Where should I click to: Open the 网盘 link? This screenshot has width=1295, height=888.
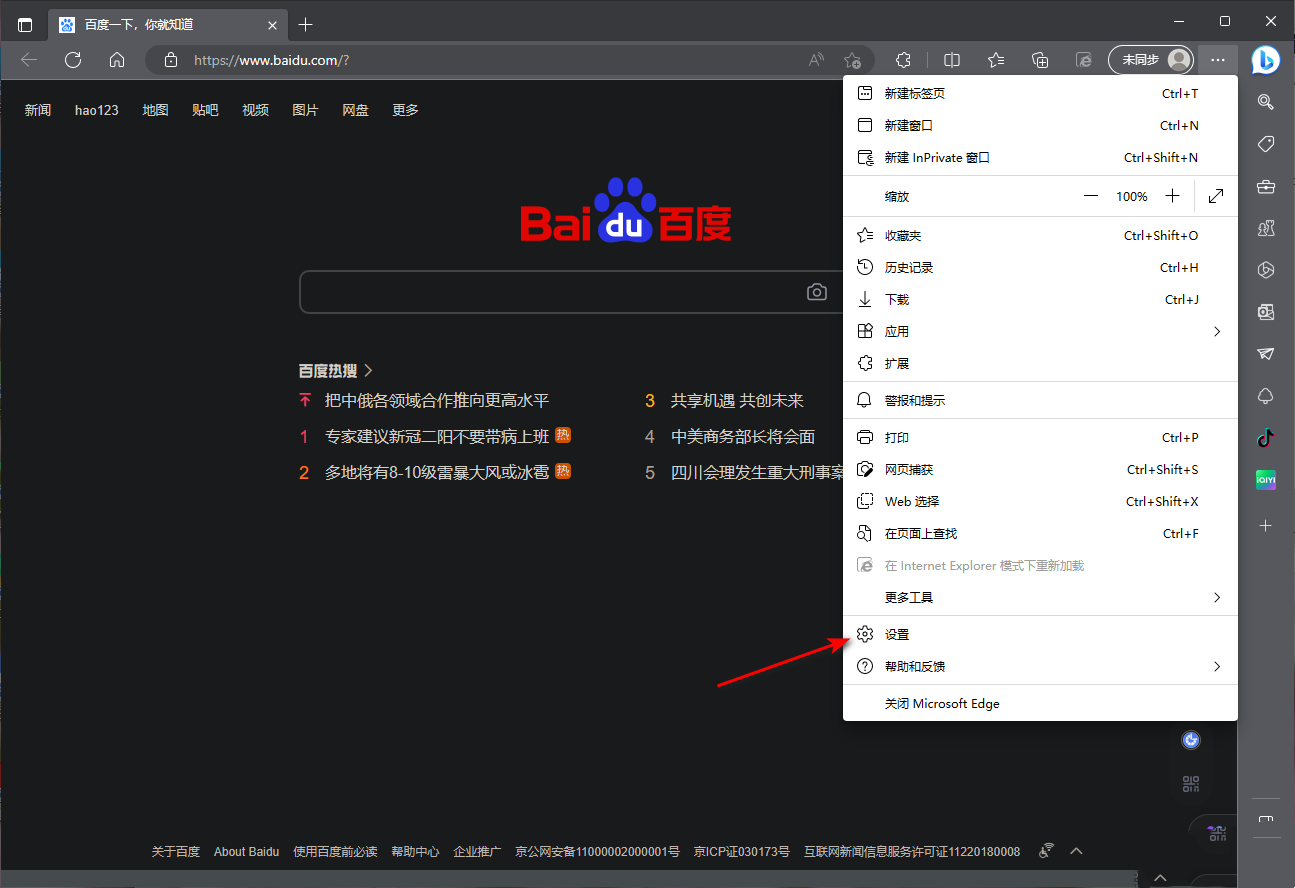click(x=355, y=110)
